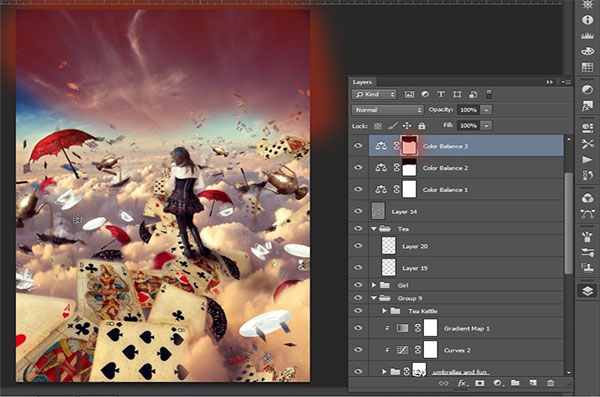The image size is (600, 397).
Task: Click the link layers icon at panel bottom
Action: tap(443, 383)
